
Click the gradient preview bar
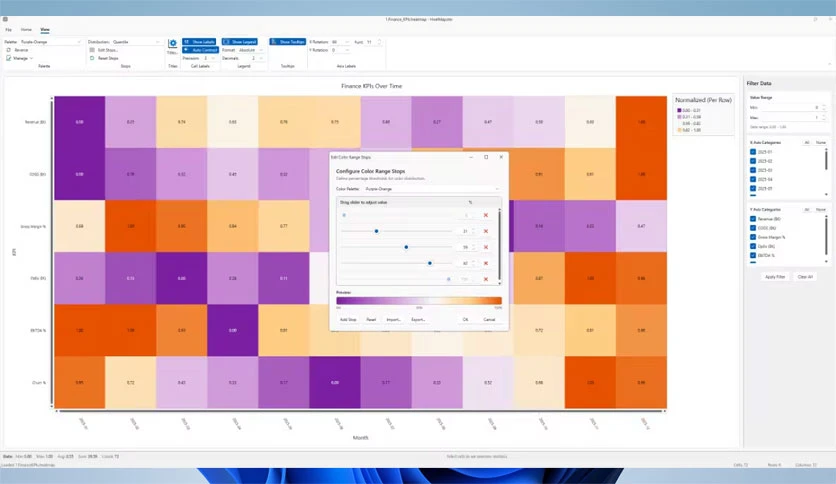pos(419,301)
